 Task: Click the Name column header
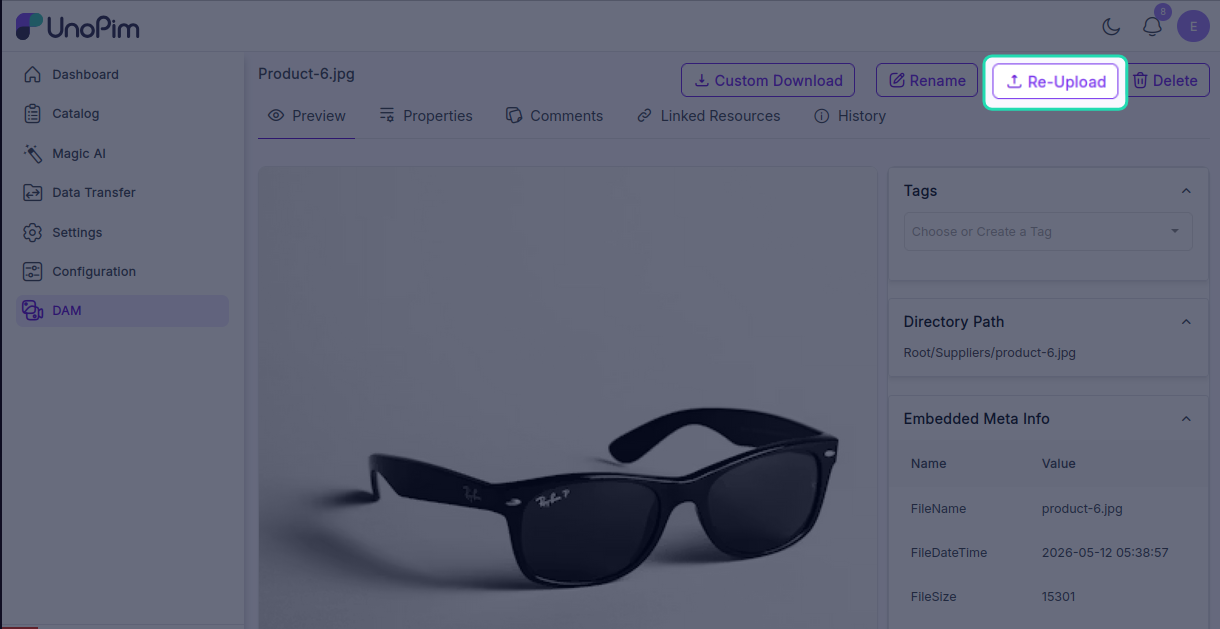tap(928, 464)
